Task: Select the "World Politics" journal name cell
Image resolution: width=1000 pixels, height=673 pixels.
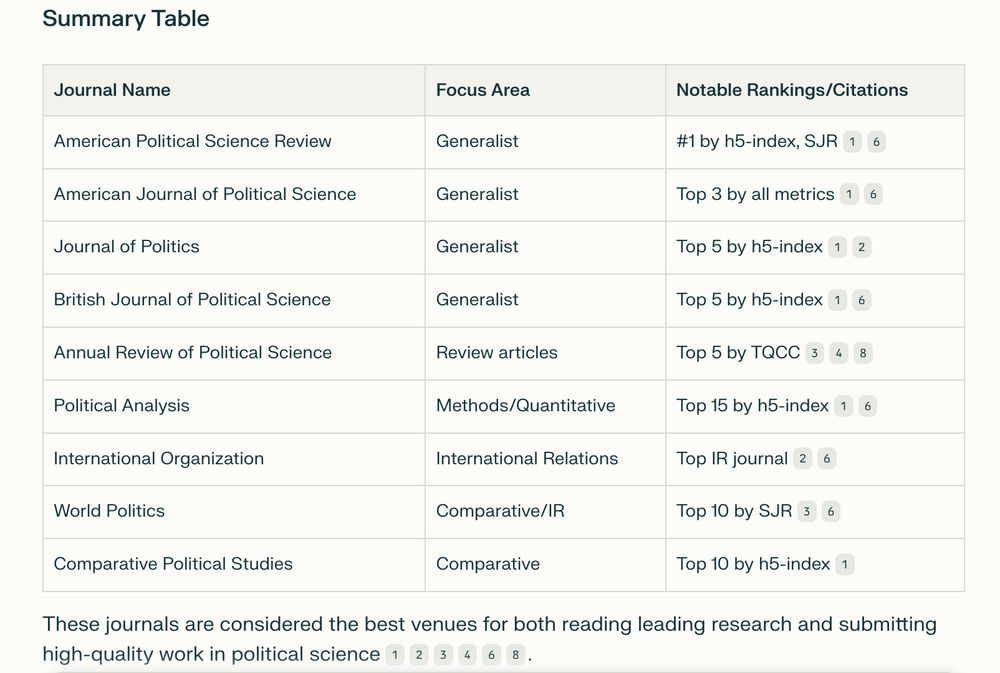Action: click(109, 511)
